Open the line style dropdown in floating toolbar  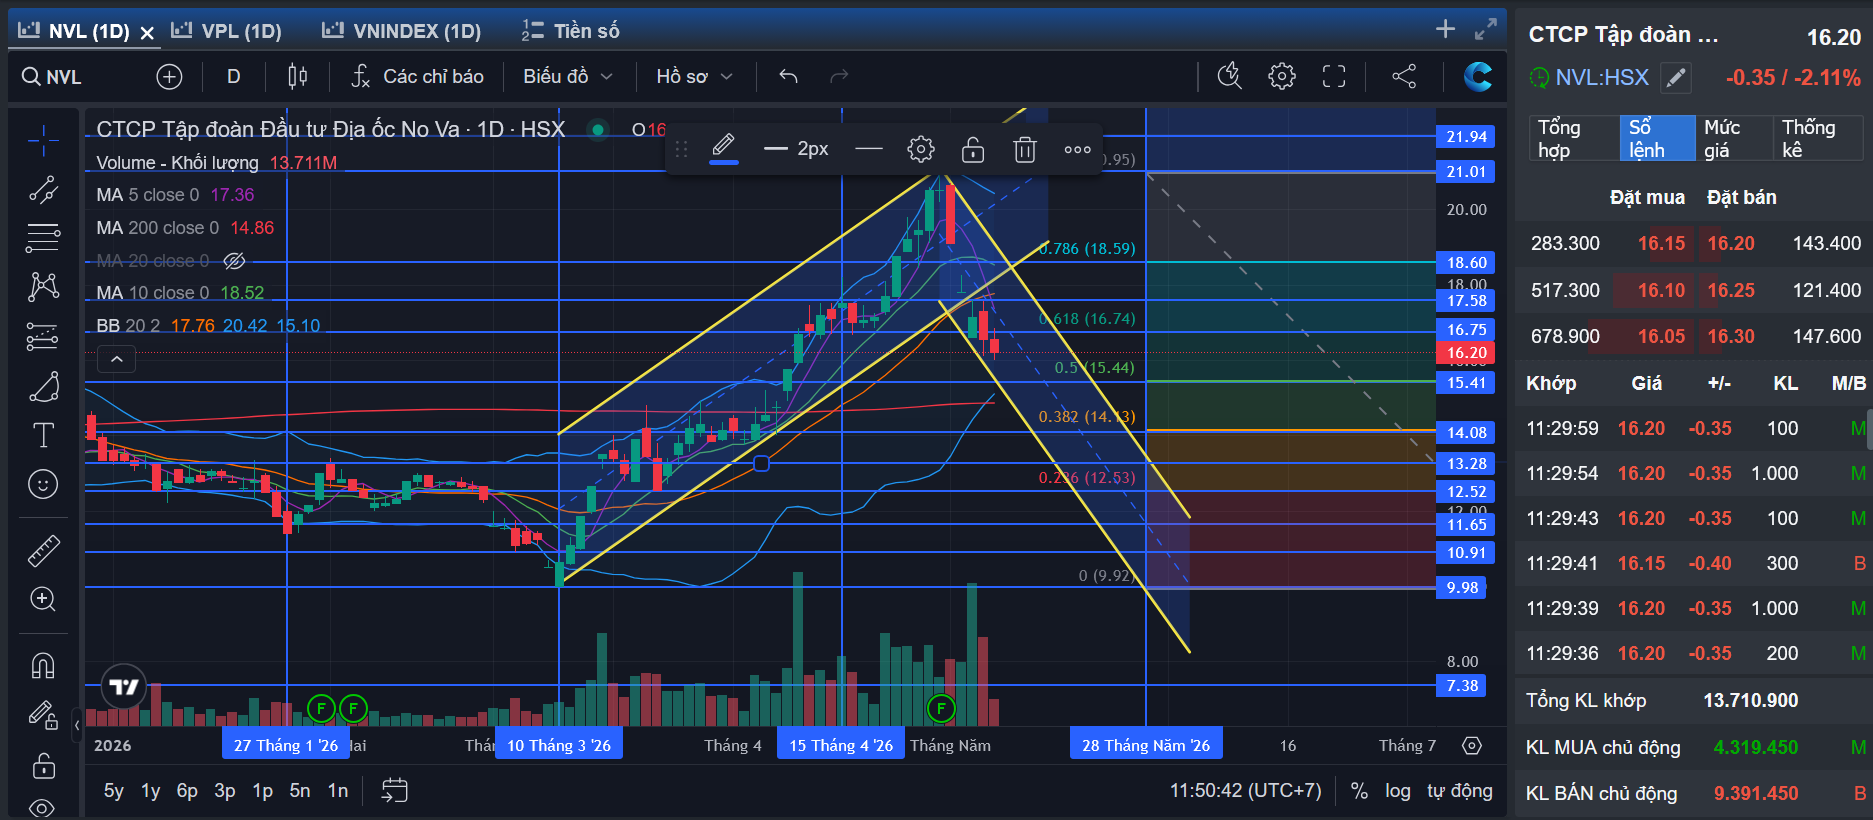click(869, 150)
